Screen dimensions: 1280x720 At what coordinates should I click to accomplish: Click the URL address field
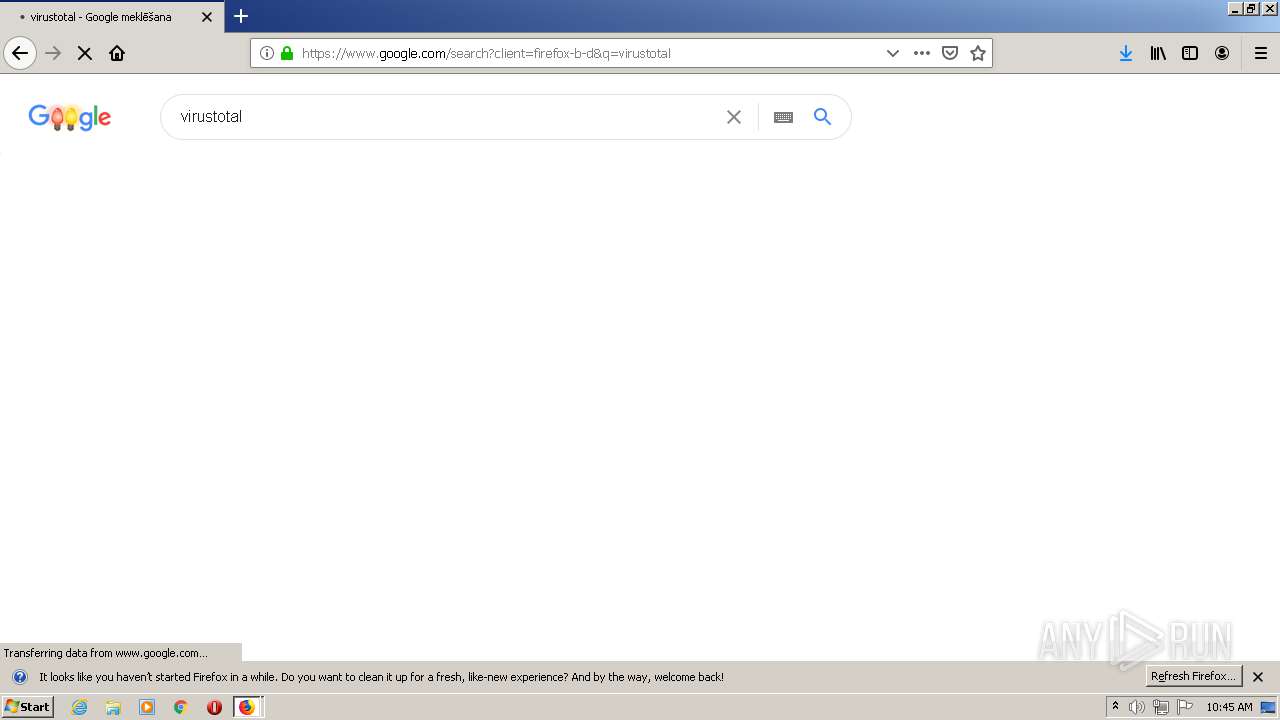[585, 53]
